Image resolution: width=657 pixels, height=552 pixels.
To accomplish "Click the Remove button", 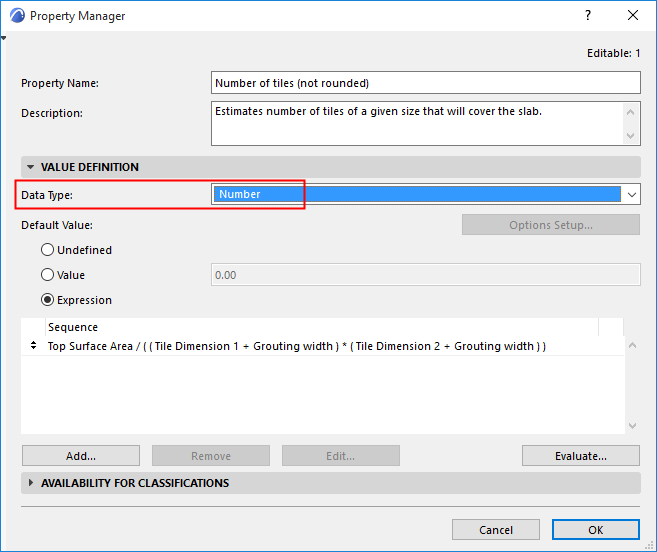I will 211,456.
